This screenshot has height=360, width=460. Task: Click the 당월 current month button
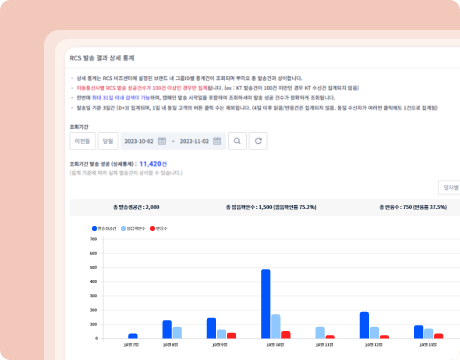(108, 141)
